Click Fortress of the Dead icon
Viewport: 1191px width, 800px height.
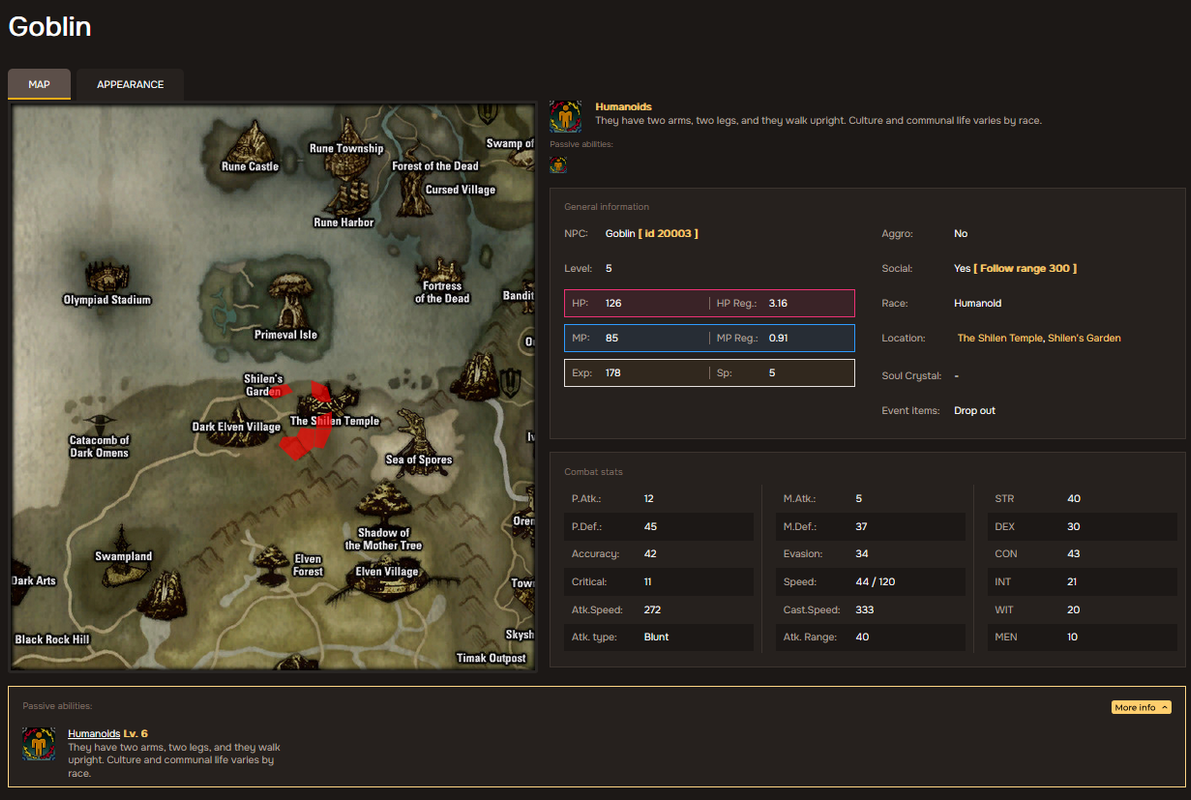click(x=441, y=269)
